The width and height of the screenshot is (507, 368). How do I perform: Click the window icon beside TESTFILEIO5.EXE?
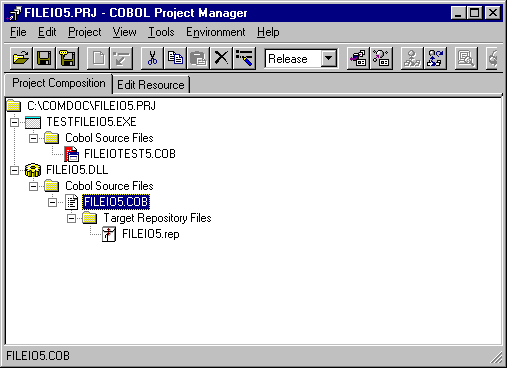coord(33,122)
